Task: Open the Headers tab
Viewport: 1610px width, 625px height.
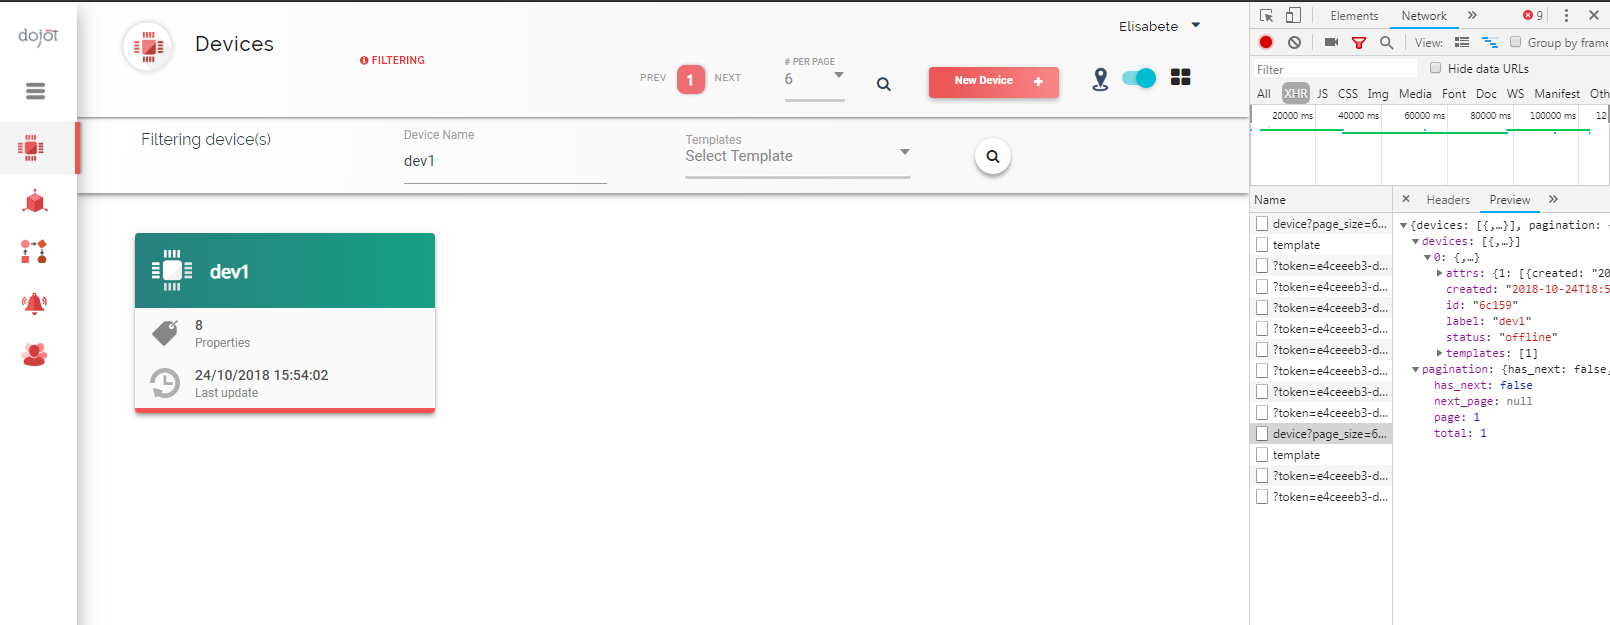Action: coord(1448,200)
